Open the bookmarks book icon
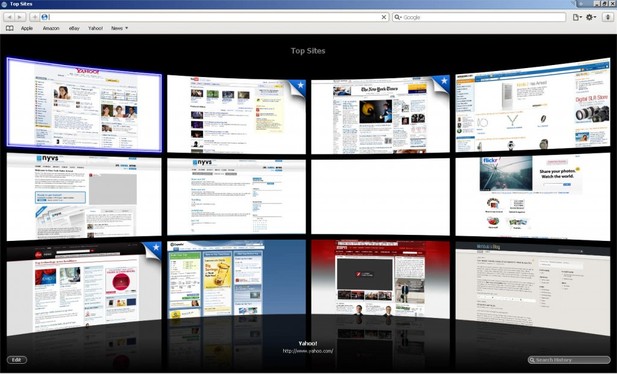 click(10, 28)
